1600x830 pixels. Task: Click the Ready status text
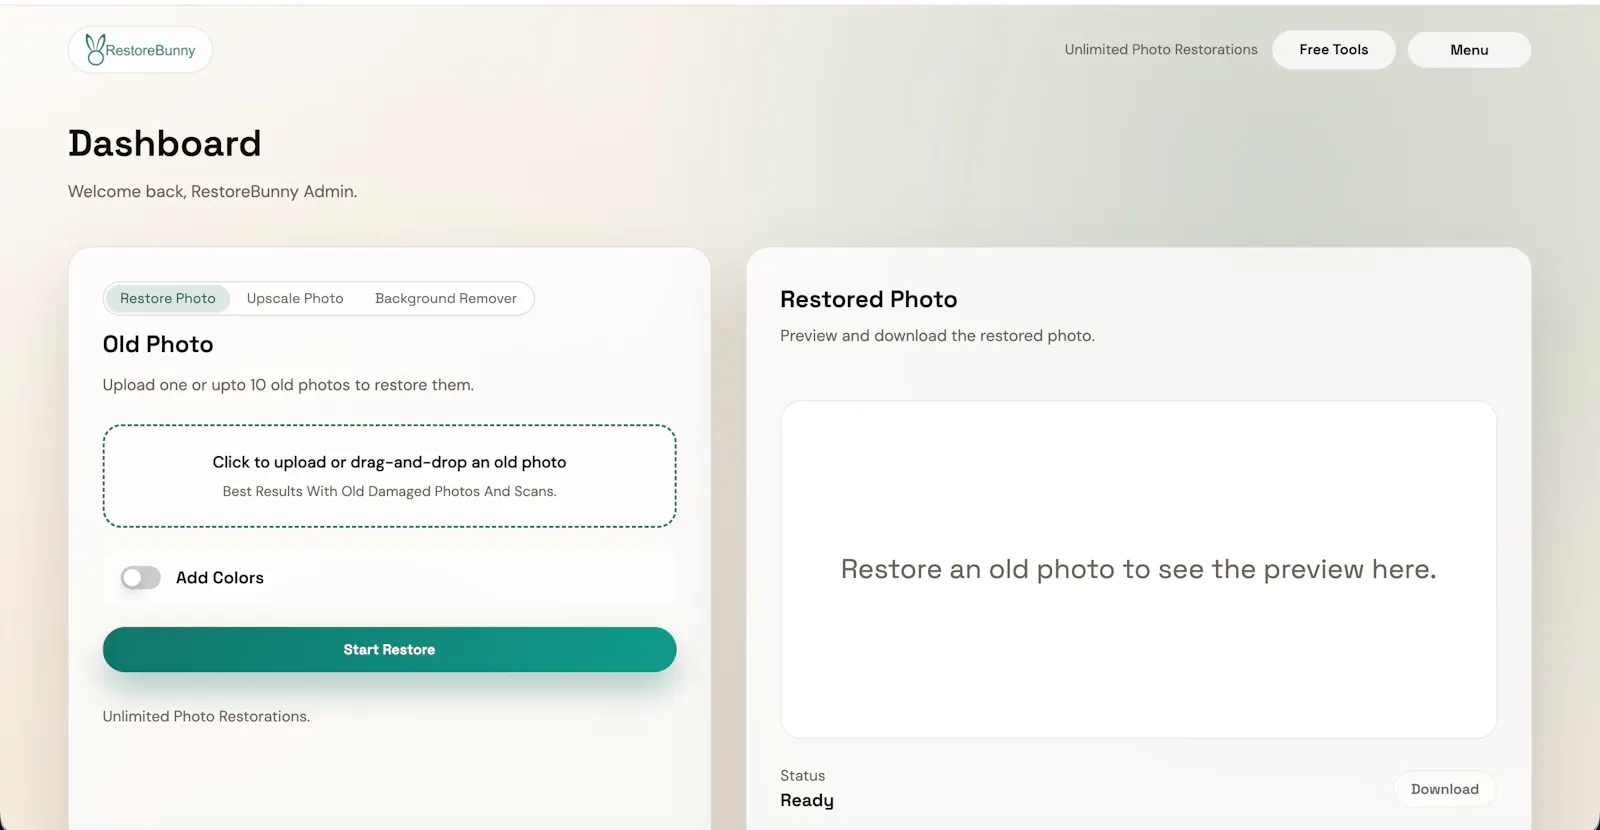[x=807, y=801]
